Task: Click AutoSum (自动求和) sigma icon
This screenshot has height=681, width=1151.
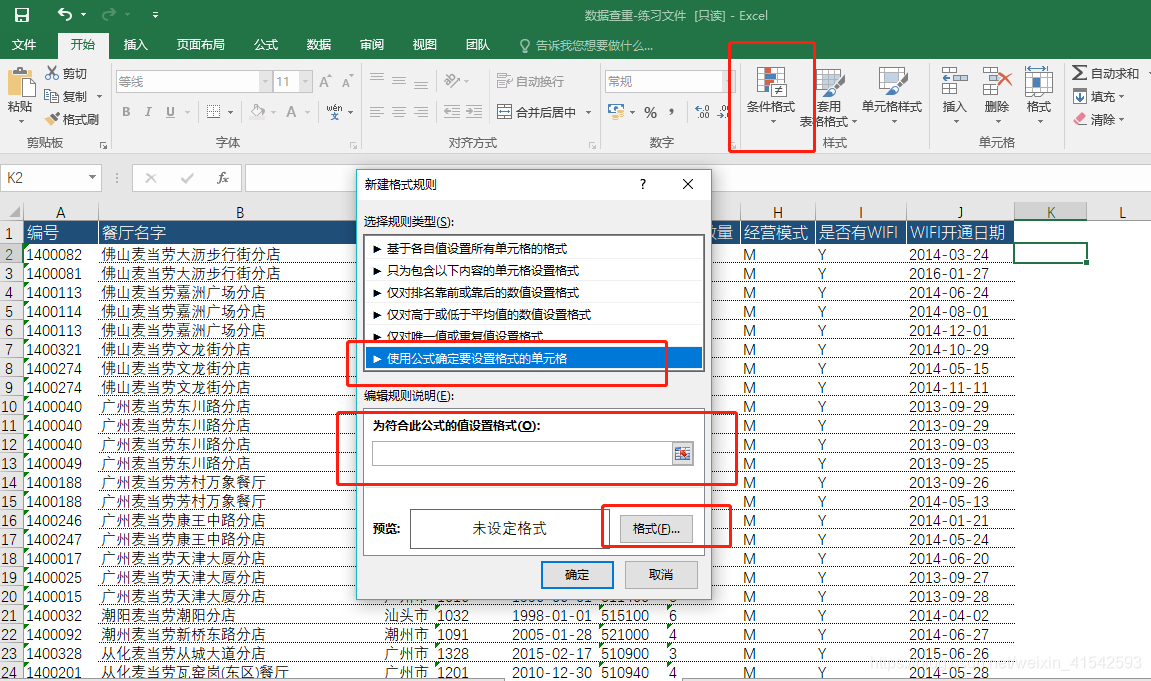Action: tap(1079, 73)
